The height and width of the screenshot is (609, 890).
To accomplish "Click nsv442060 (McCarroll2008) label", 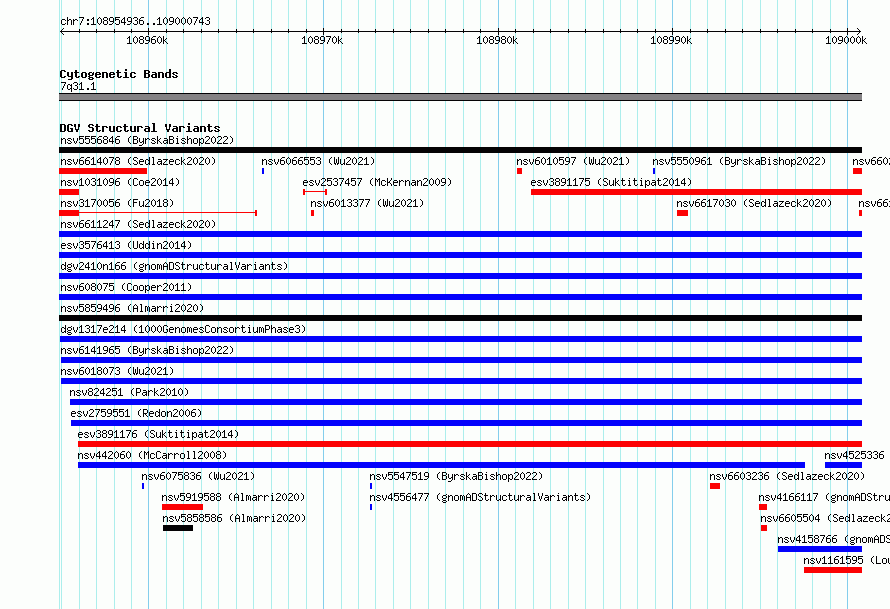I will [x=152, y=455].
